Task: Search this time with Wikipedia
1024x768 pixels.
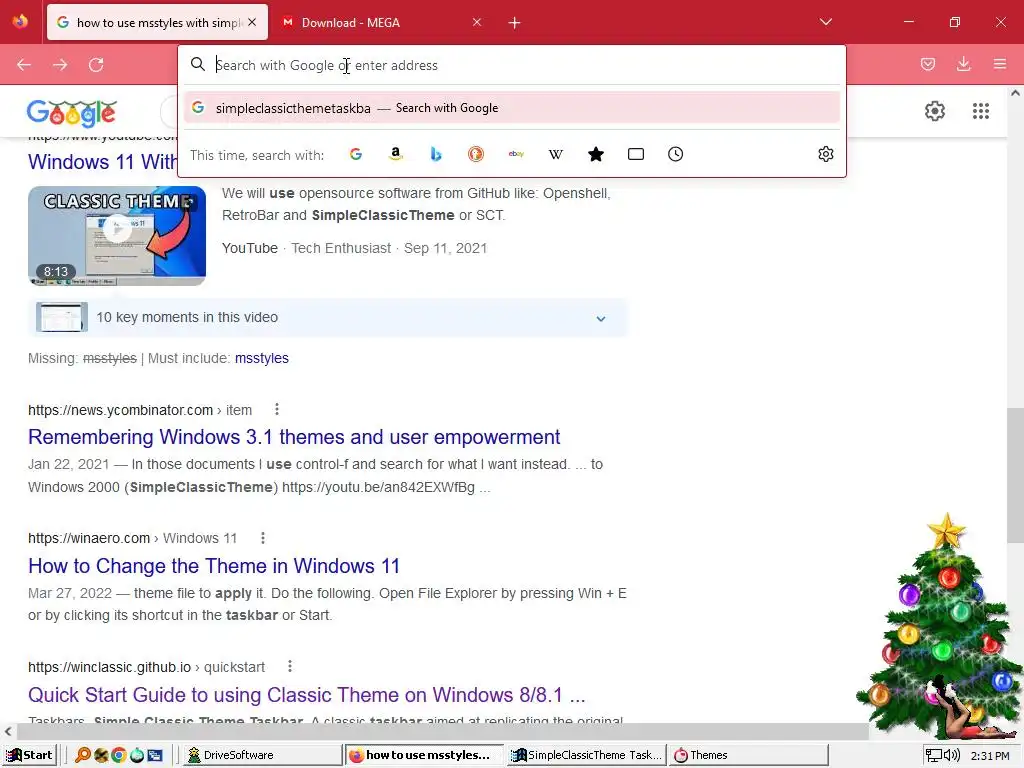Action: 556,154
